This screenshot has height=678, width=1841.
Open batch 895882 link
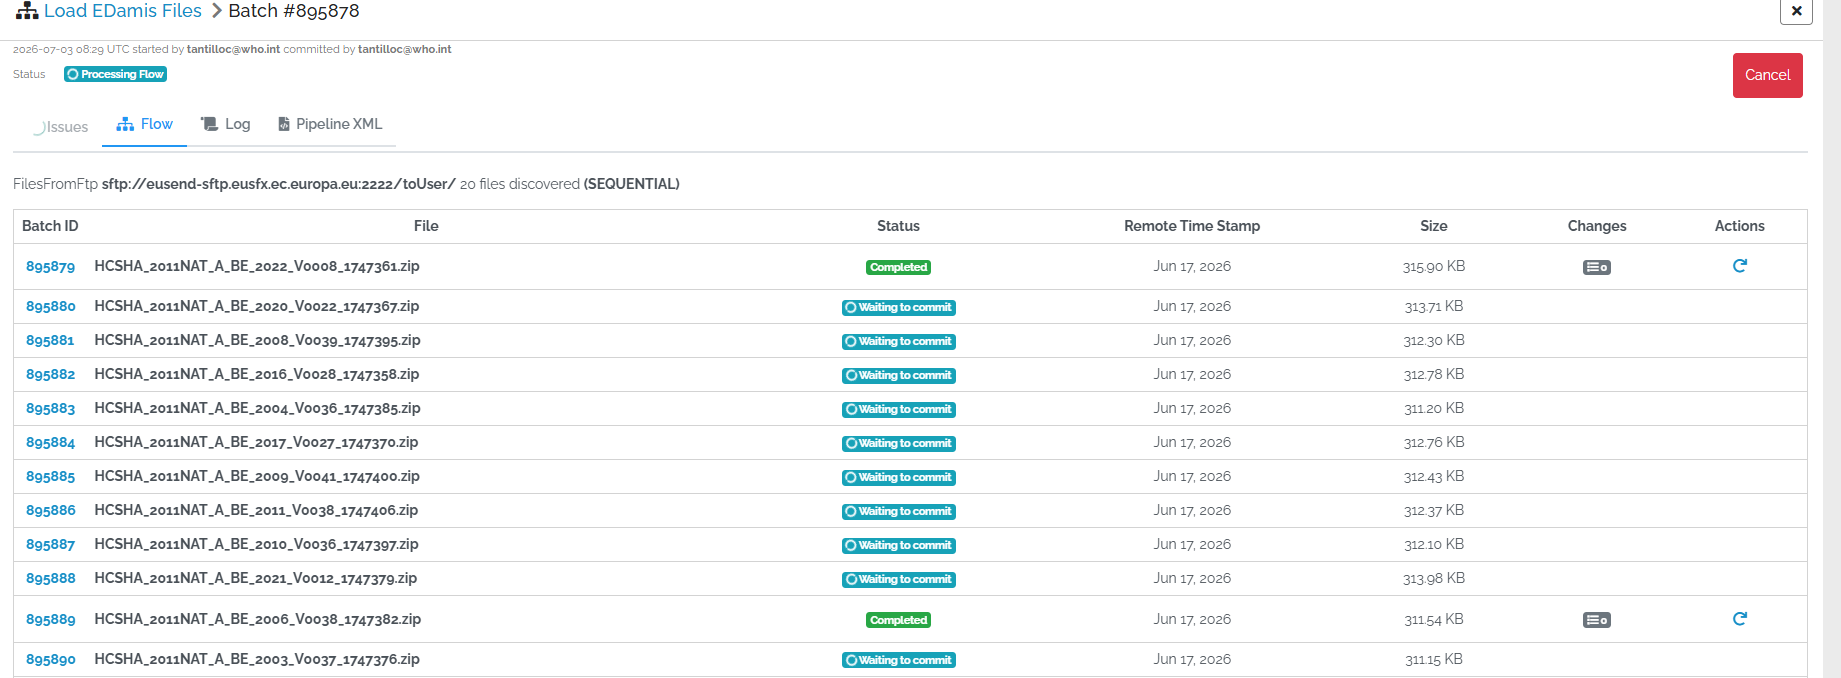click(x=50, y=375)
